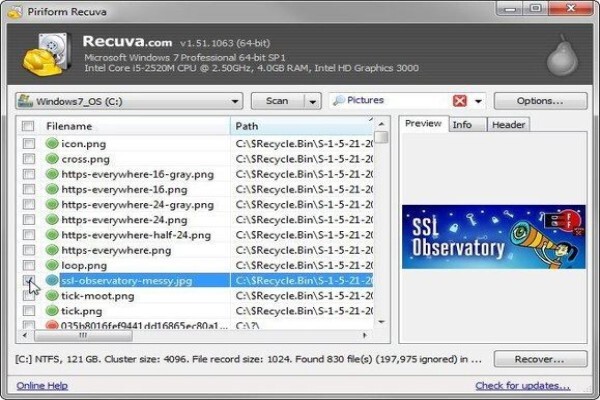Viewport: 600px width, 400px height.
Task: Select the file name loop.png
Action: point(84,265)
